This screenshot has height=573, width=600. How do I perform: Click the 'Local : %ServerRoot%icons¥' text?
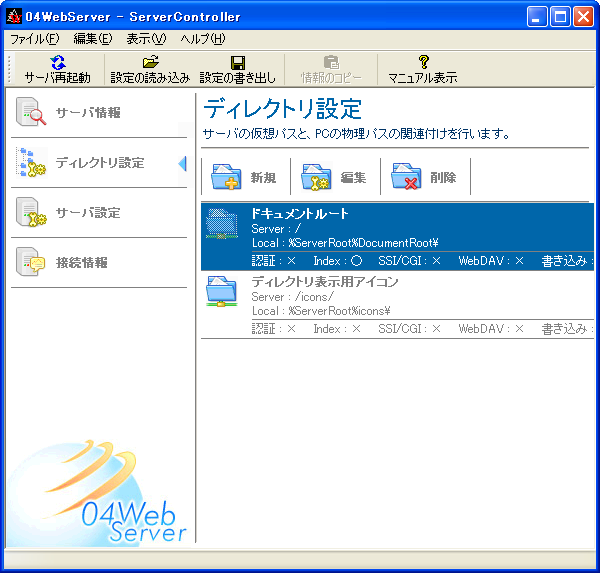click(x=321, y=311)
